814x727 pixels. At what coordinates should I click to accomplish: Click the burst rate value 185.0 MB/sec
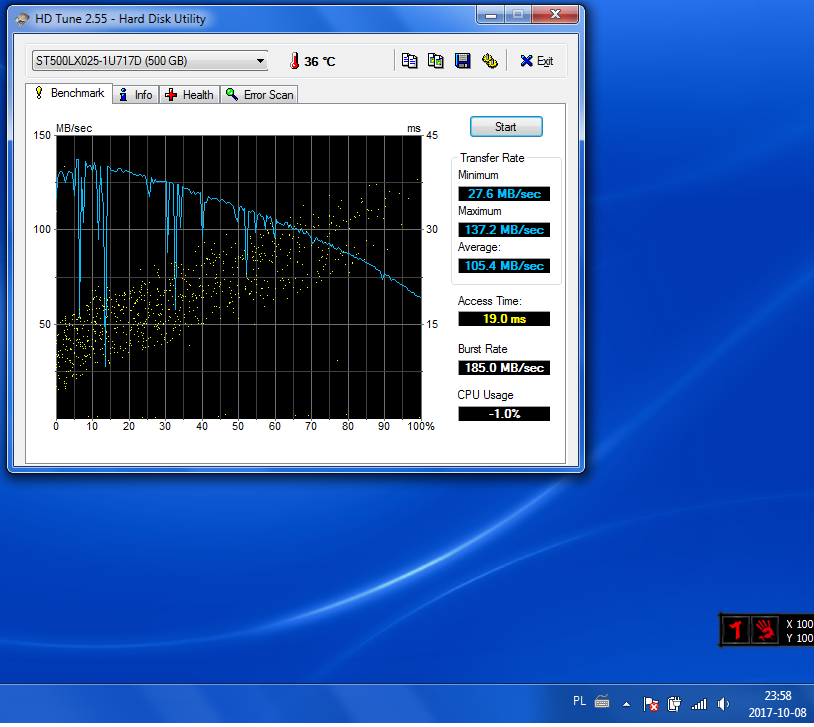point(504,368)
